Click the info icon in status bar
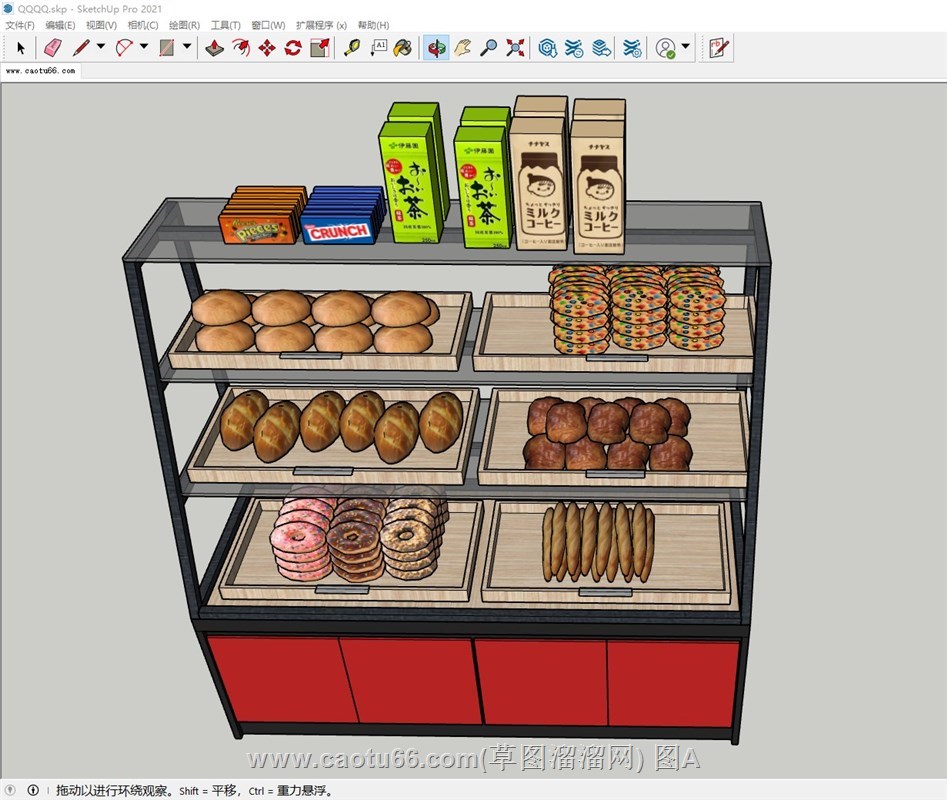This screenshot has height=800, width=947. coord(33,790)
